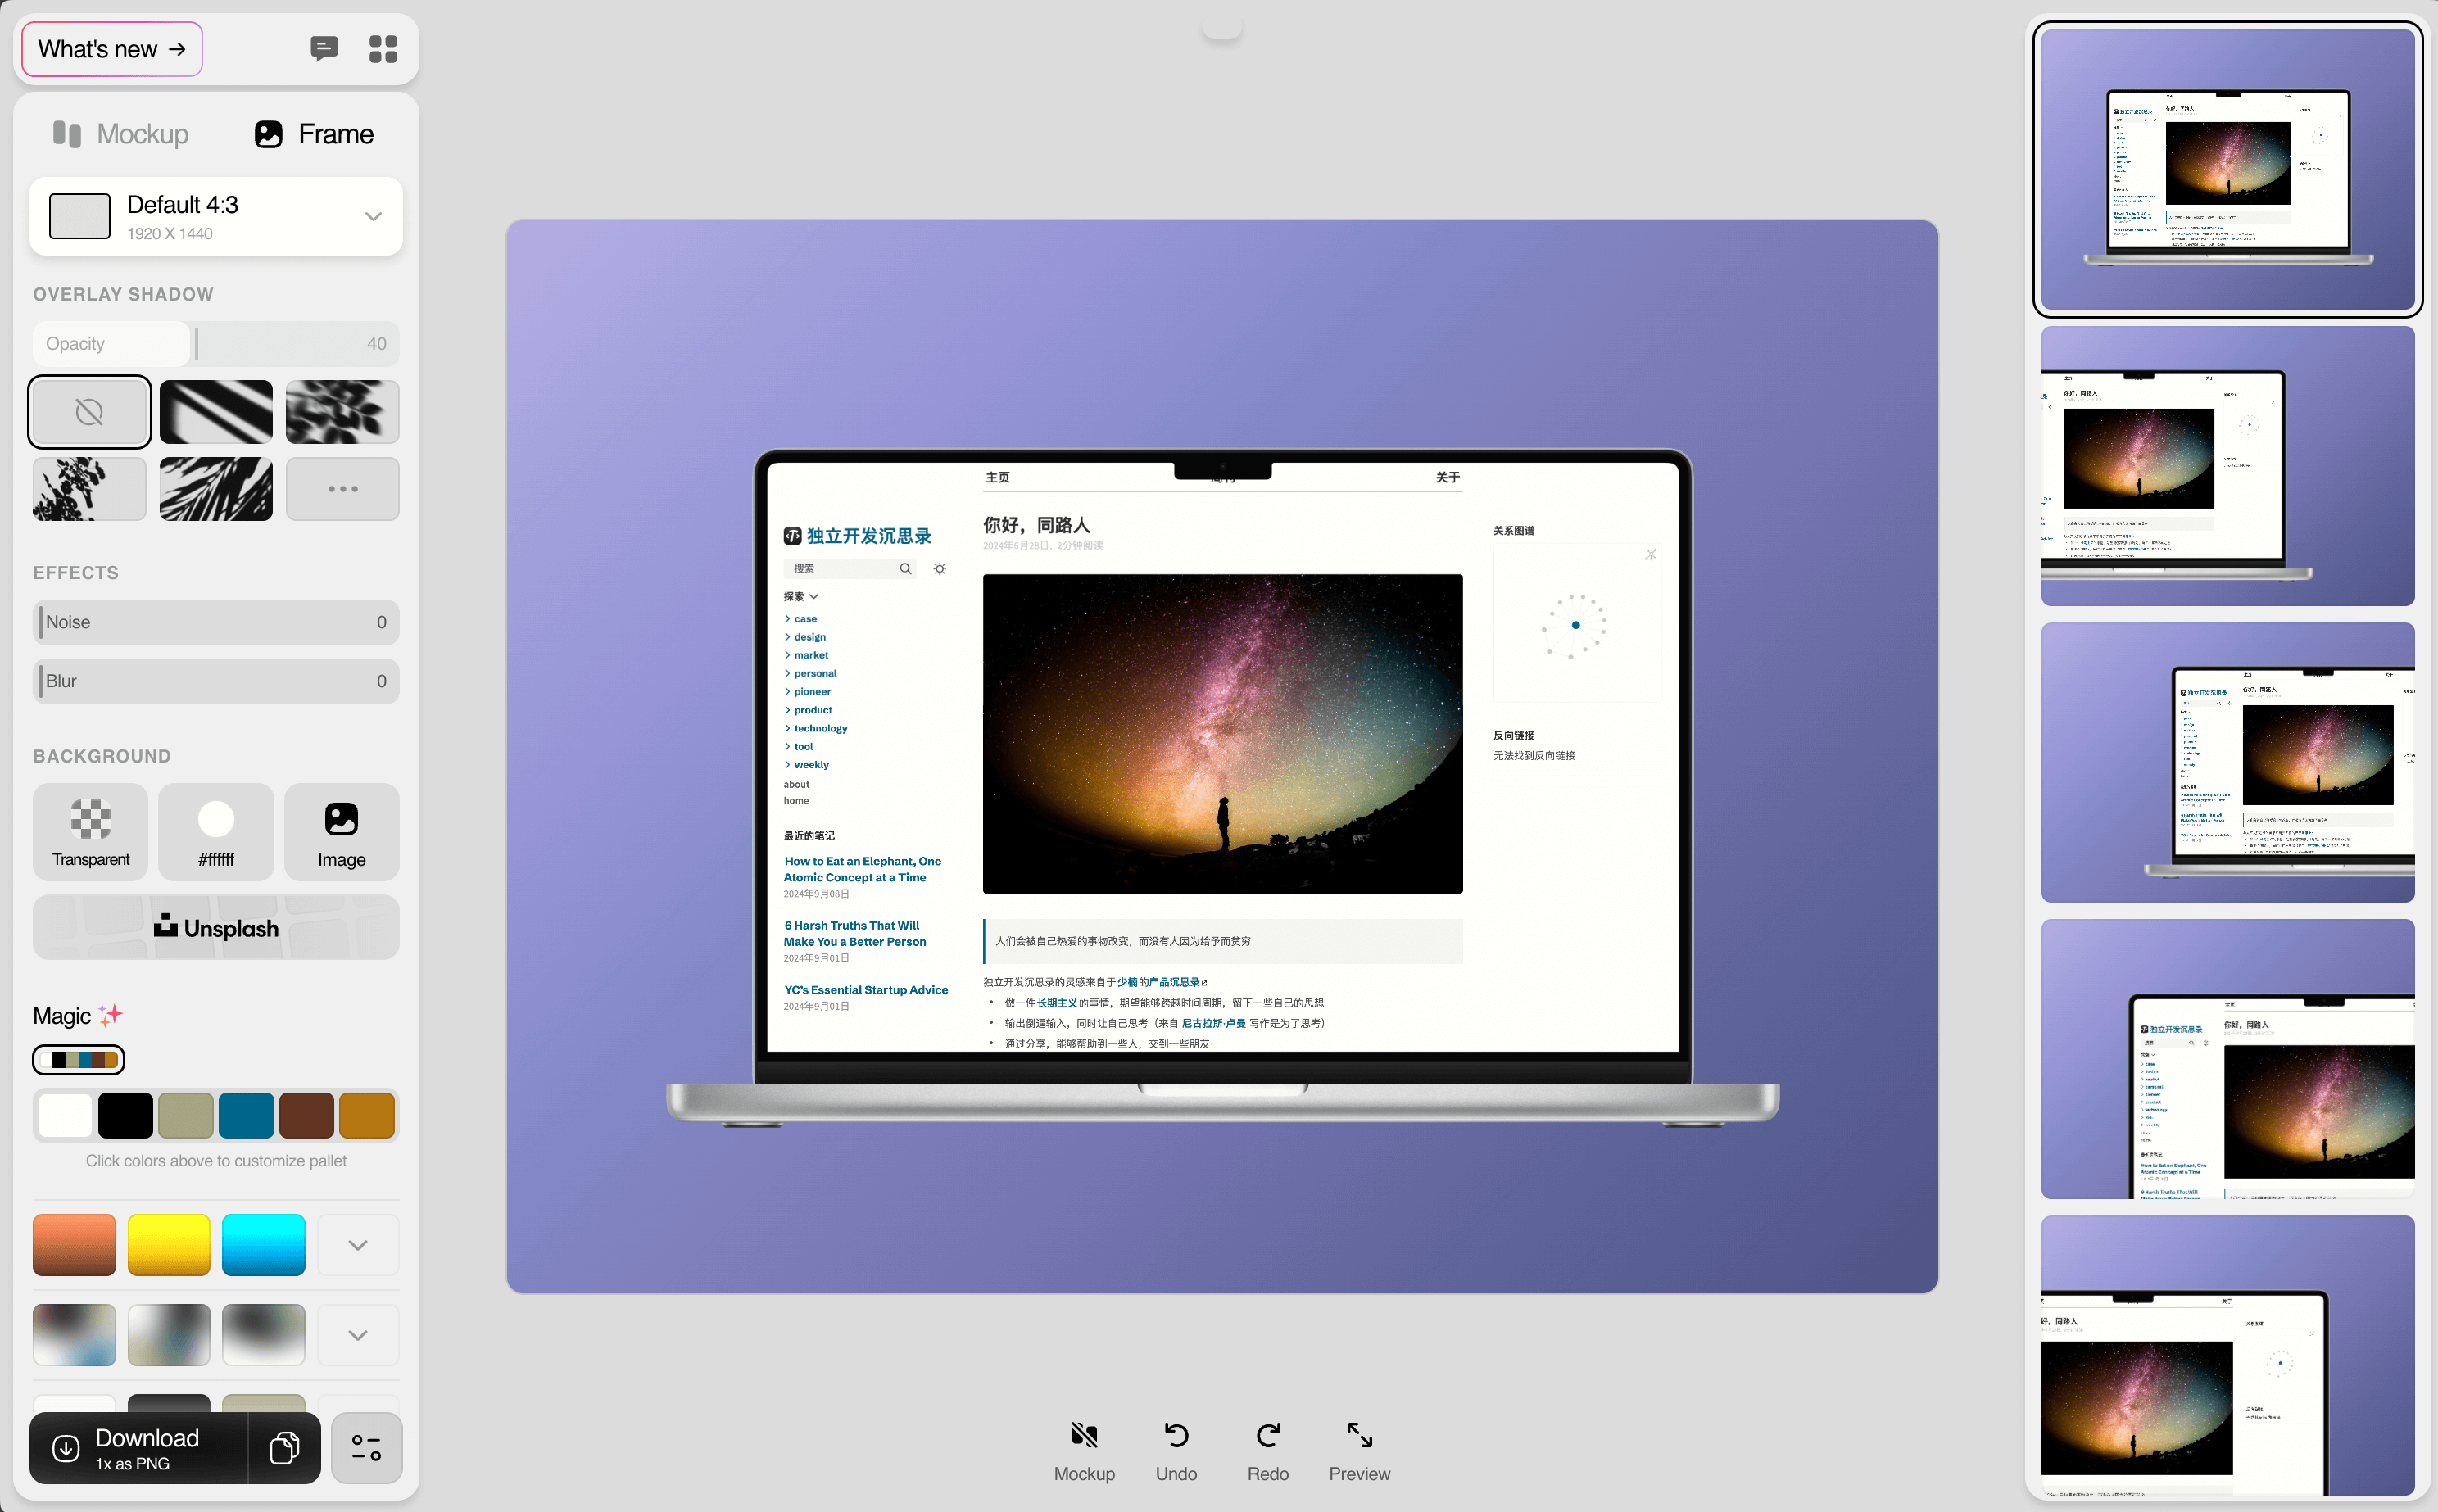
Task: Switch to the Mockup tab
Action: click(x=122, y=133)
